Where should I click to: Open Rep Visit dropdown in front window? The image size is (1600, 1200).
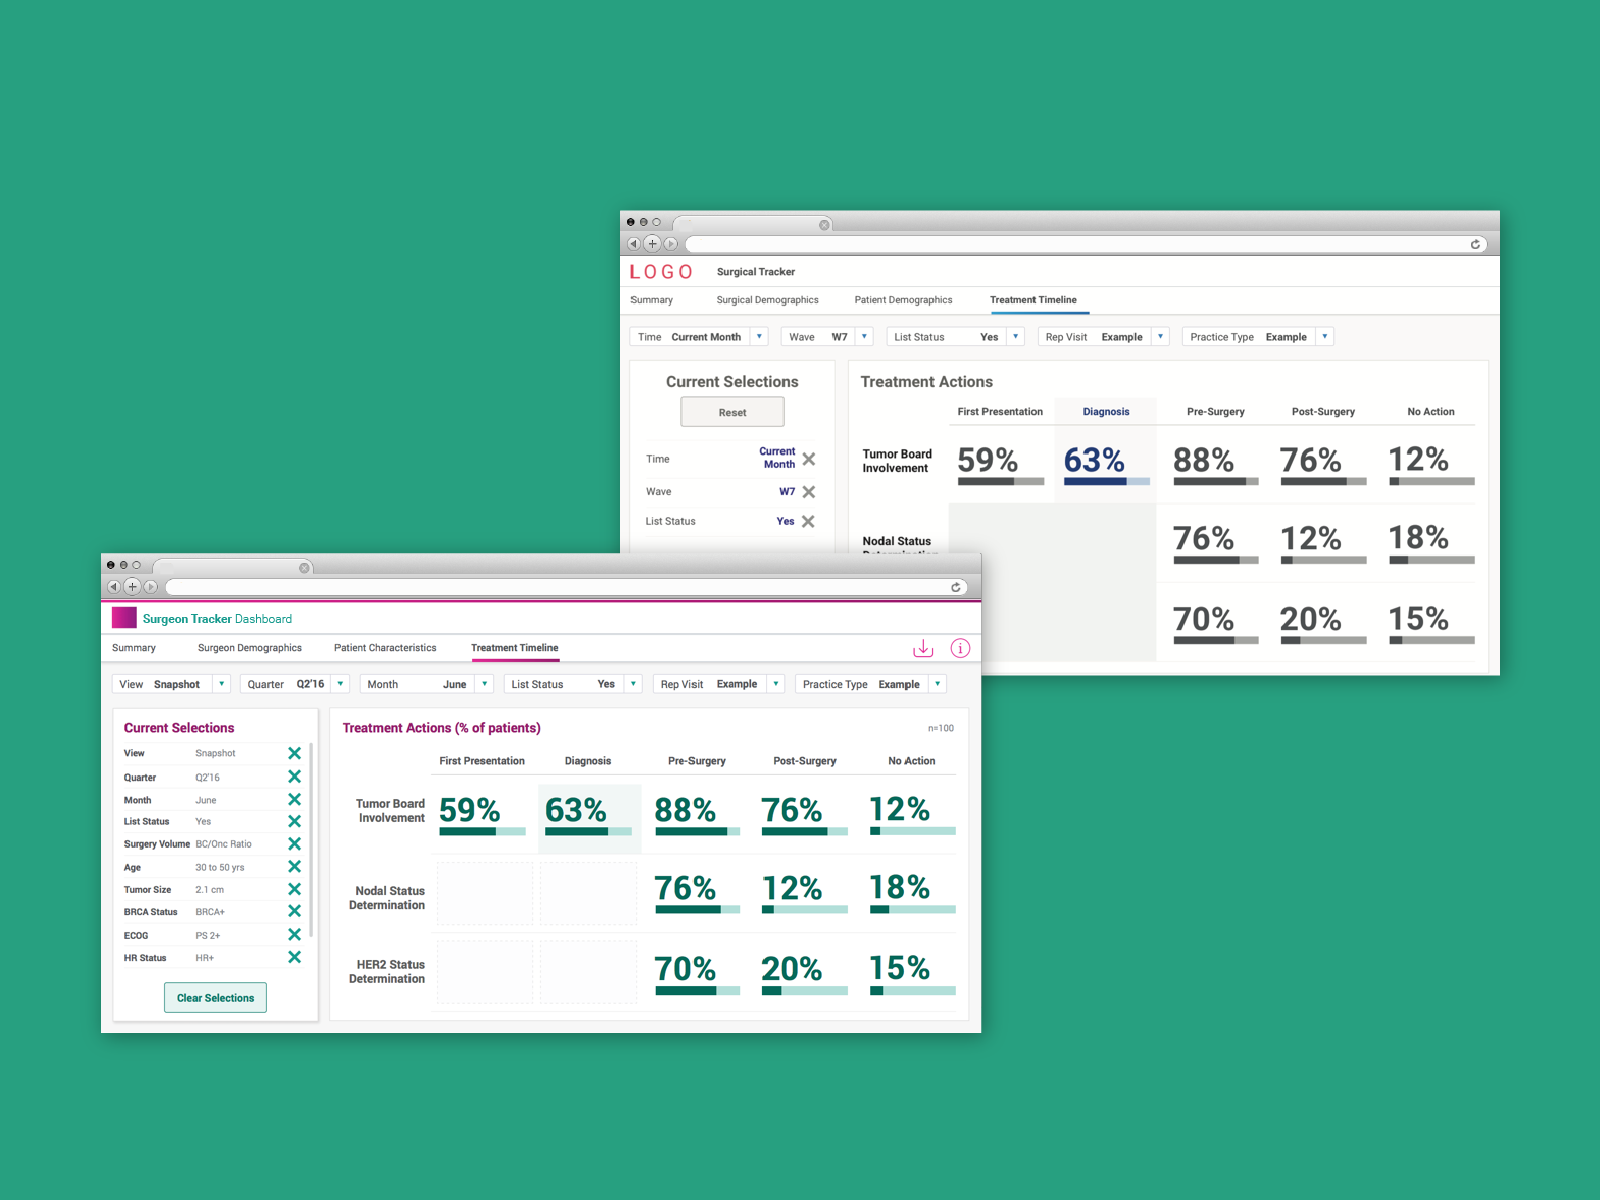pos(776,684)
